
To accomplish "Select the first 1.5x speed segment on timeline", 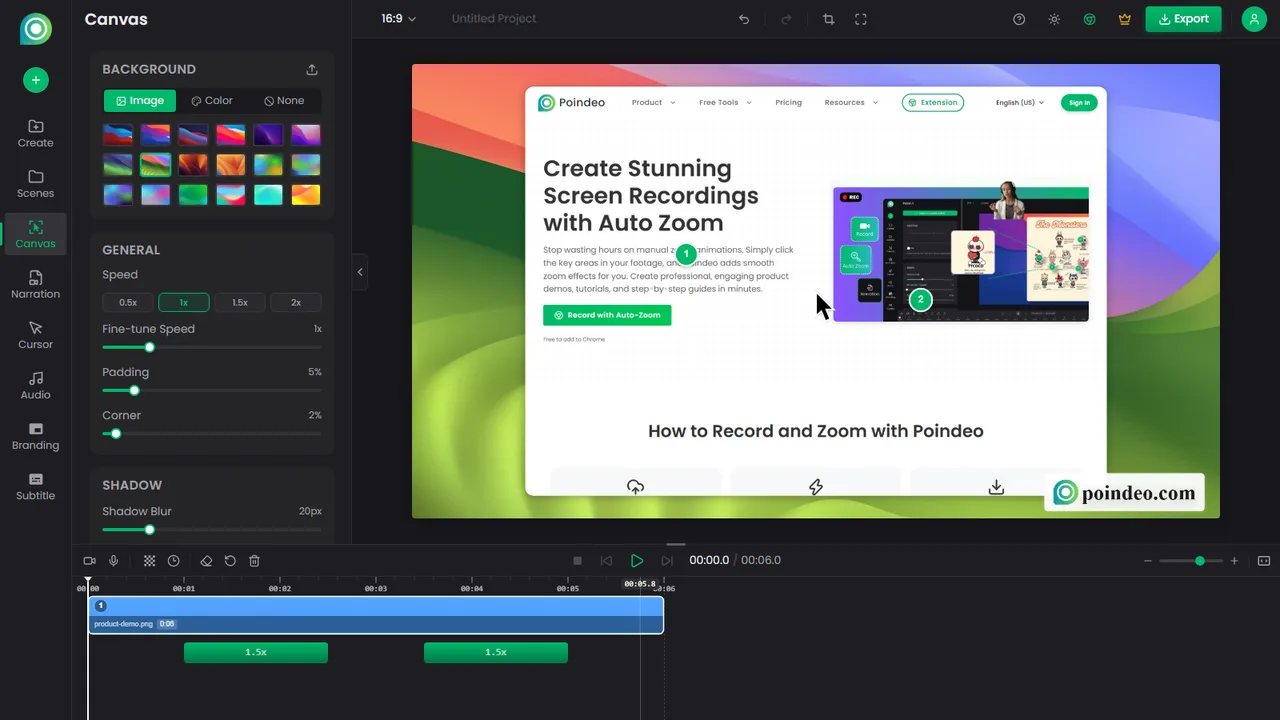I will pyautogui.click(x=256, y=652).
